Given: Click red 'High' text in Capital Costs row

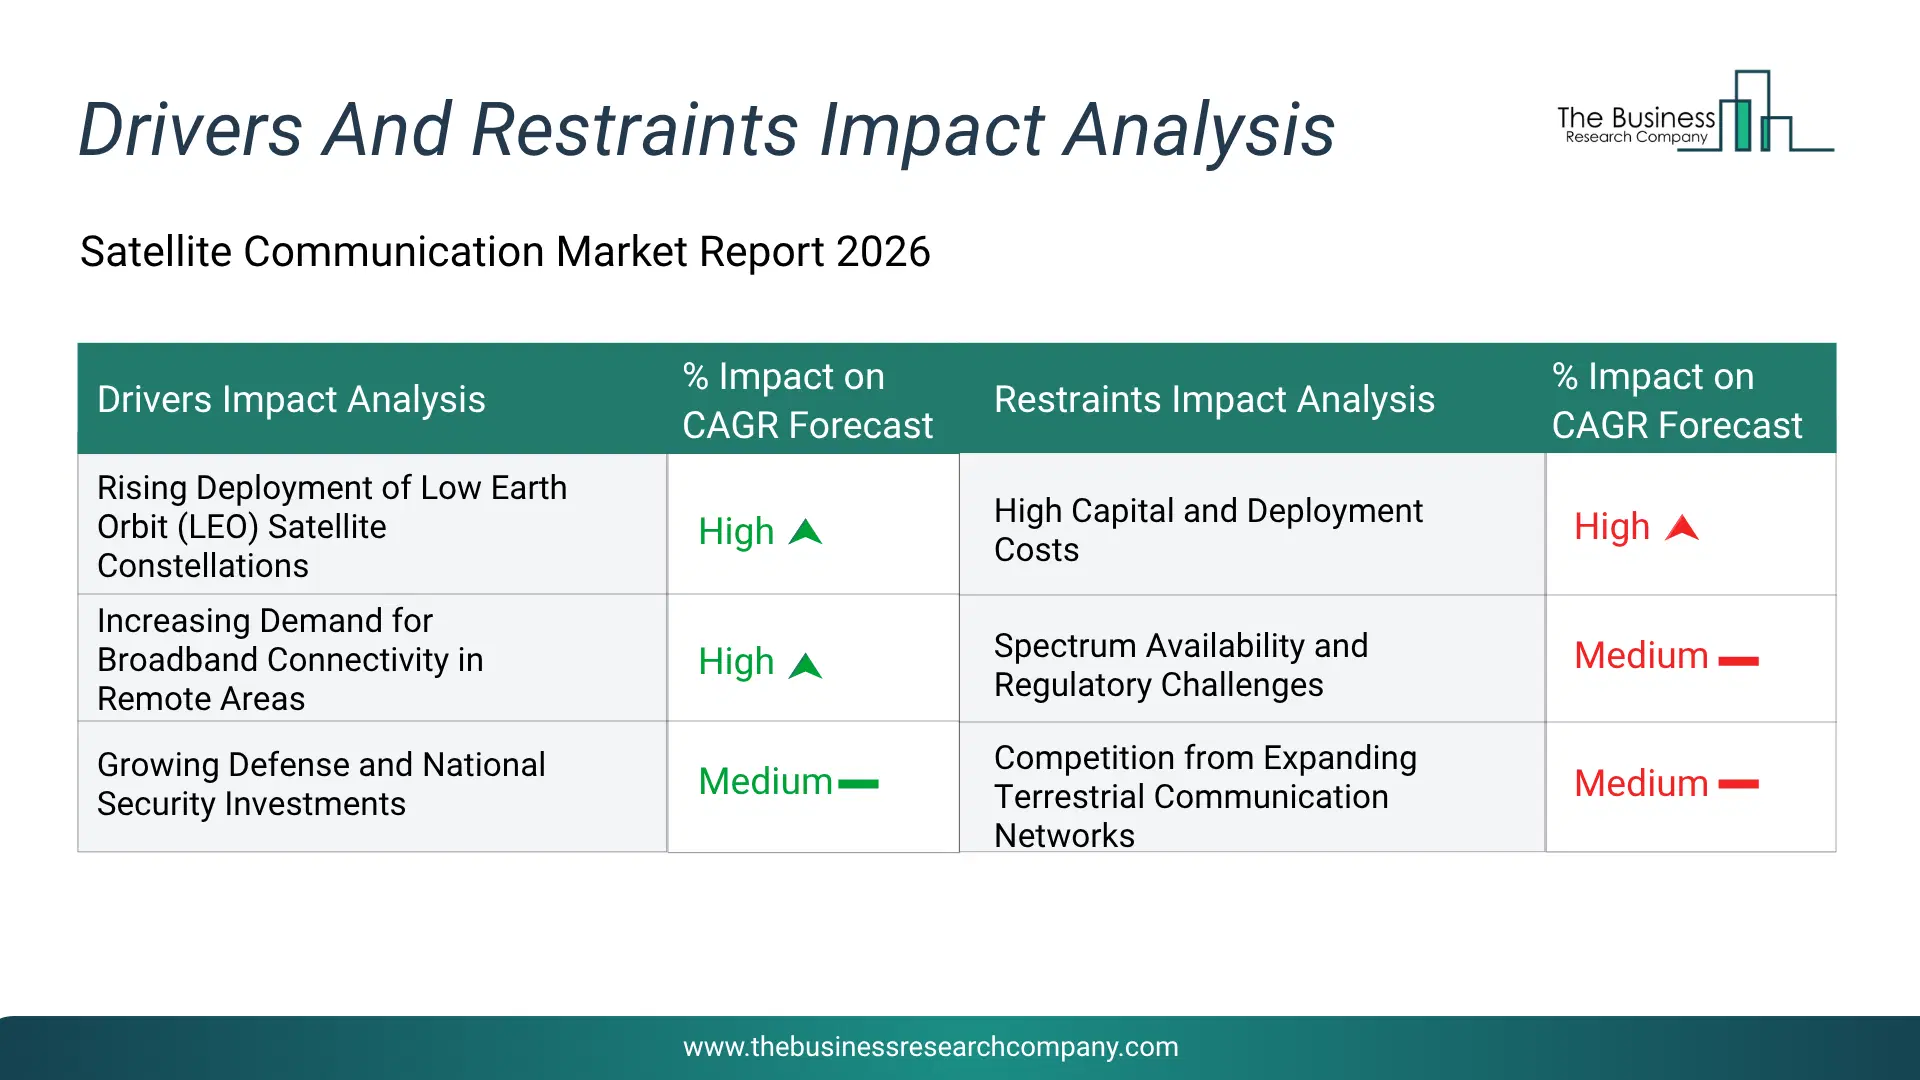Looking at the screenshot, I should click(x=1612, y=527).
